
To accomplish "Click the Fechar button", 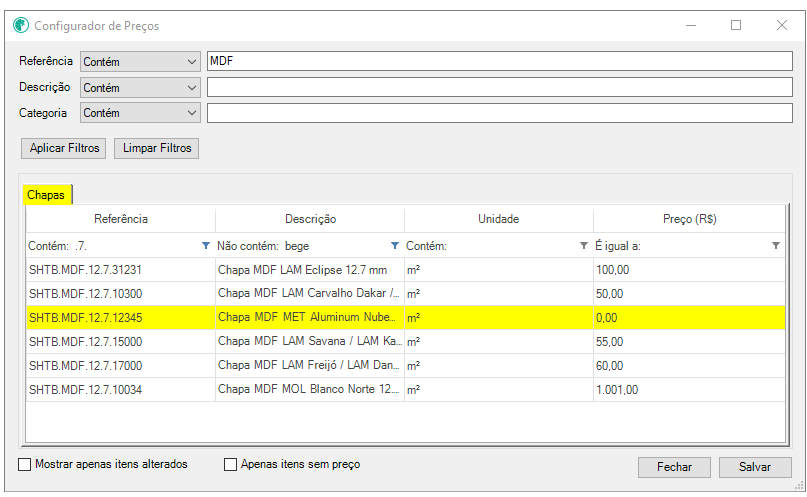I will click(674, 467).
